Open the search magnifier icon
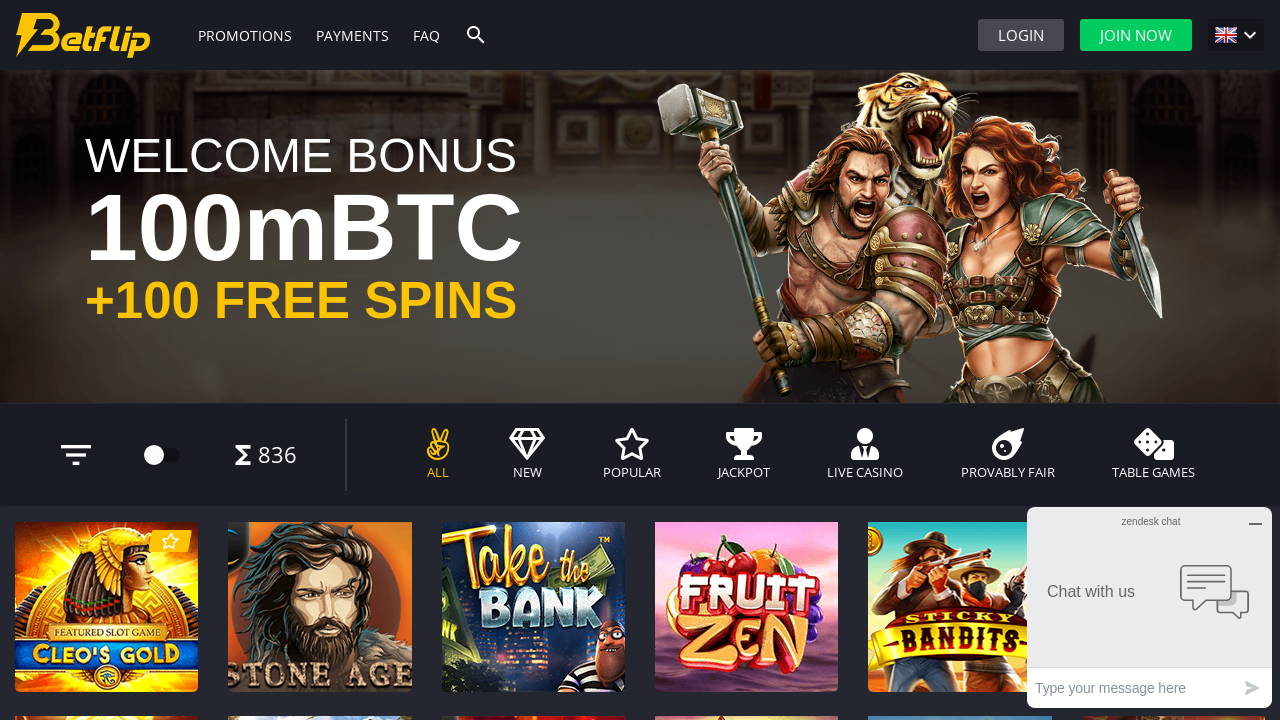 tap(476, 35)
